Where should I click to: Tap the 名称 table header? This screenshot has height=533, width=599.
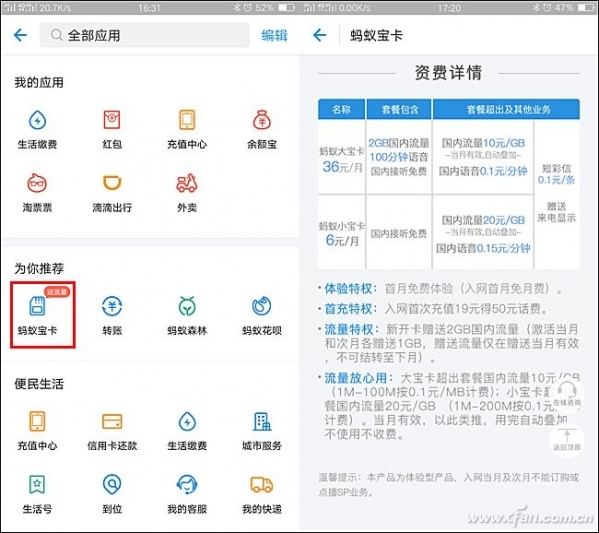pyautogui.click(x=342, y=110)
